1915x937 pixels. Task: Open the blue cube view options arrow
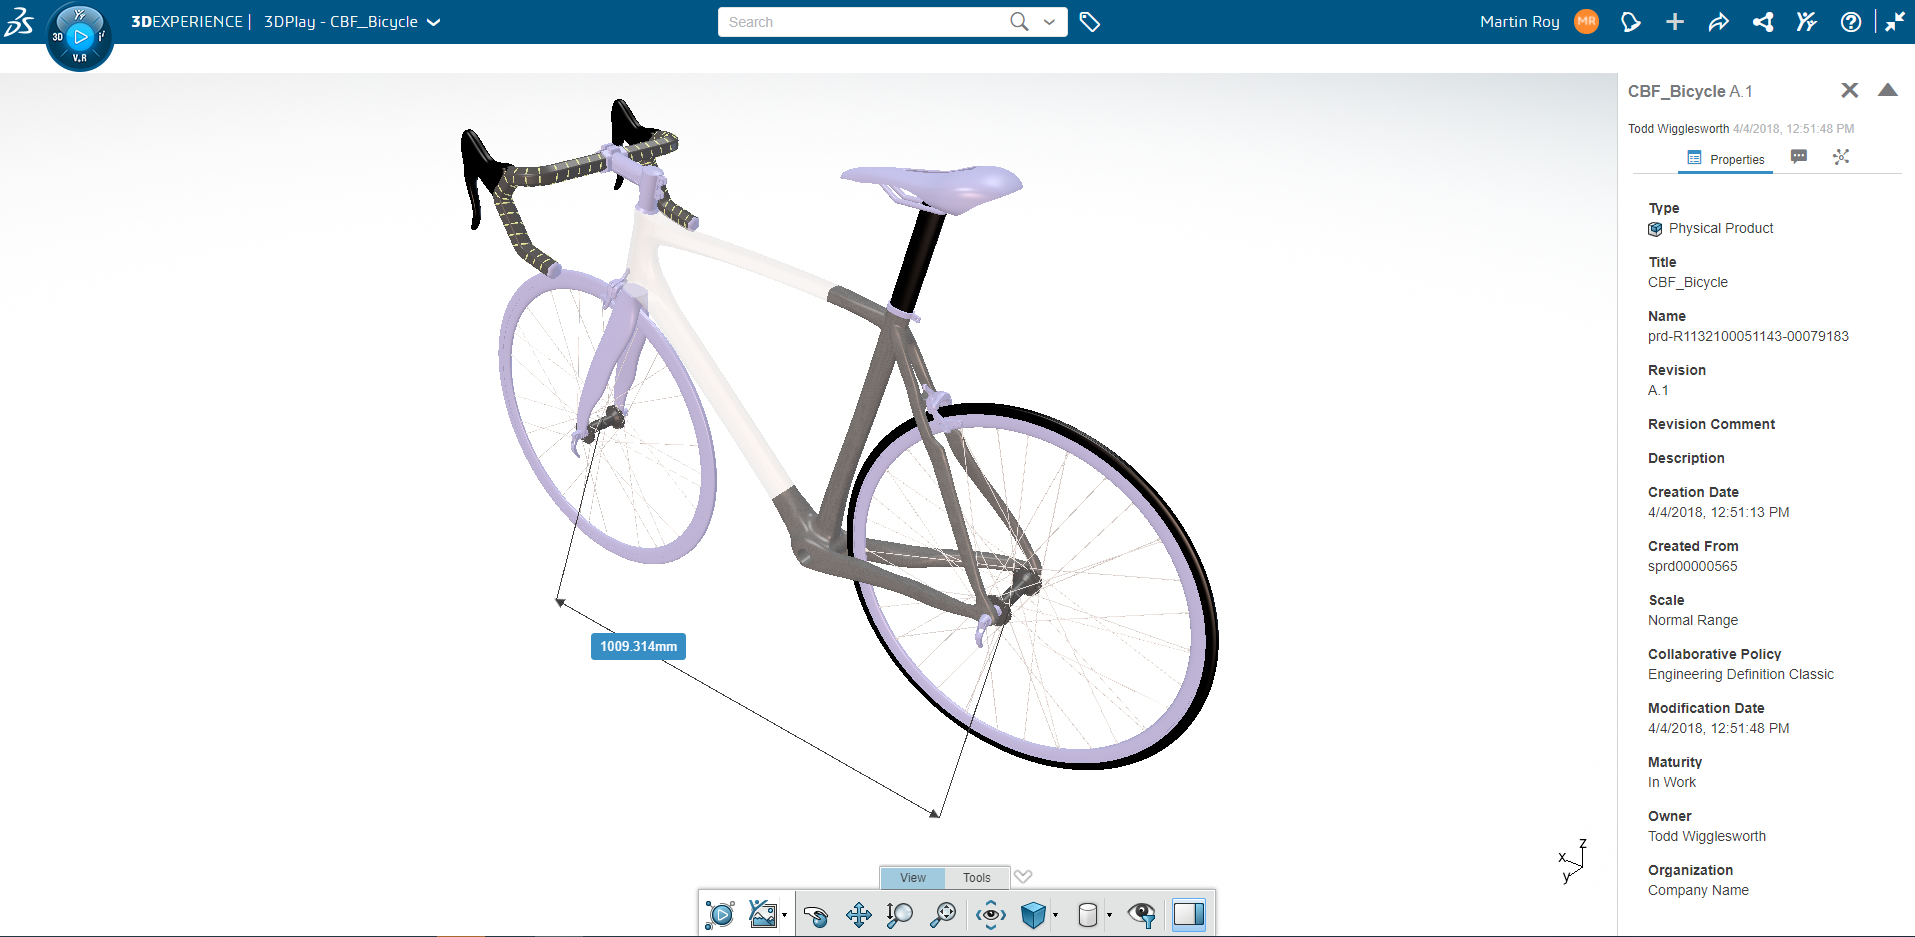coord(1055,915)
